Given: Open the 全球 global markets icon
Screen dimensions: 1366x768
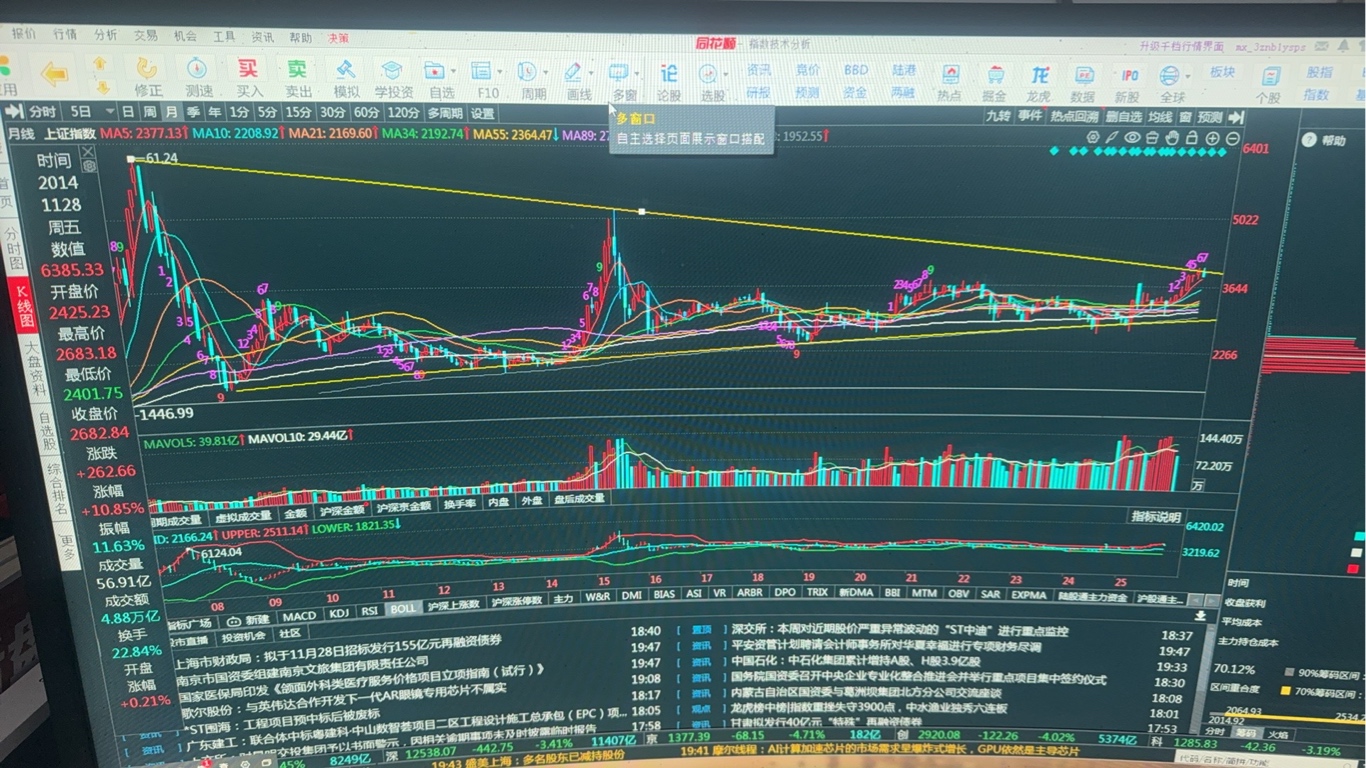Looking at the screenshot, I should [x=1169, y=76].
